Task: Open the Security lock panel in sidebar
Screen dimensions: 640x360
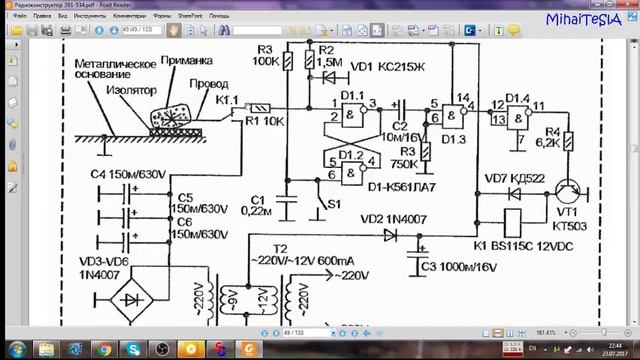Action: [13, 166]
